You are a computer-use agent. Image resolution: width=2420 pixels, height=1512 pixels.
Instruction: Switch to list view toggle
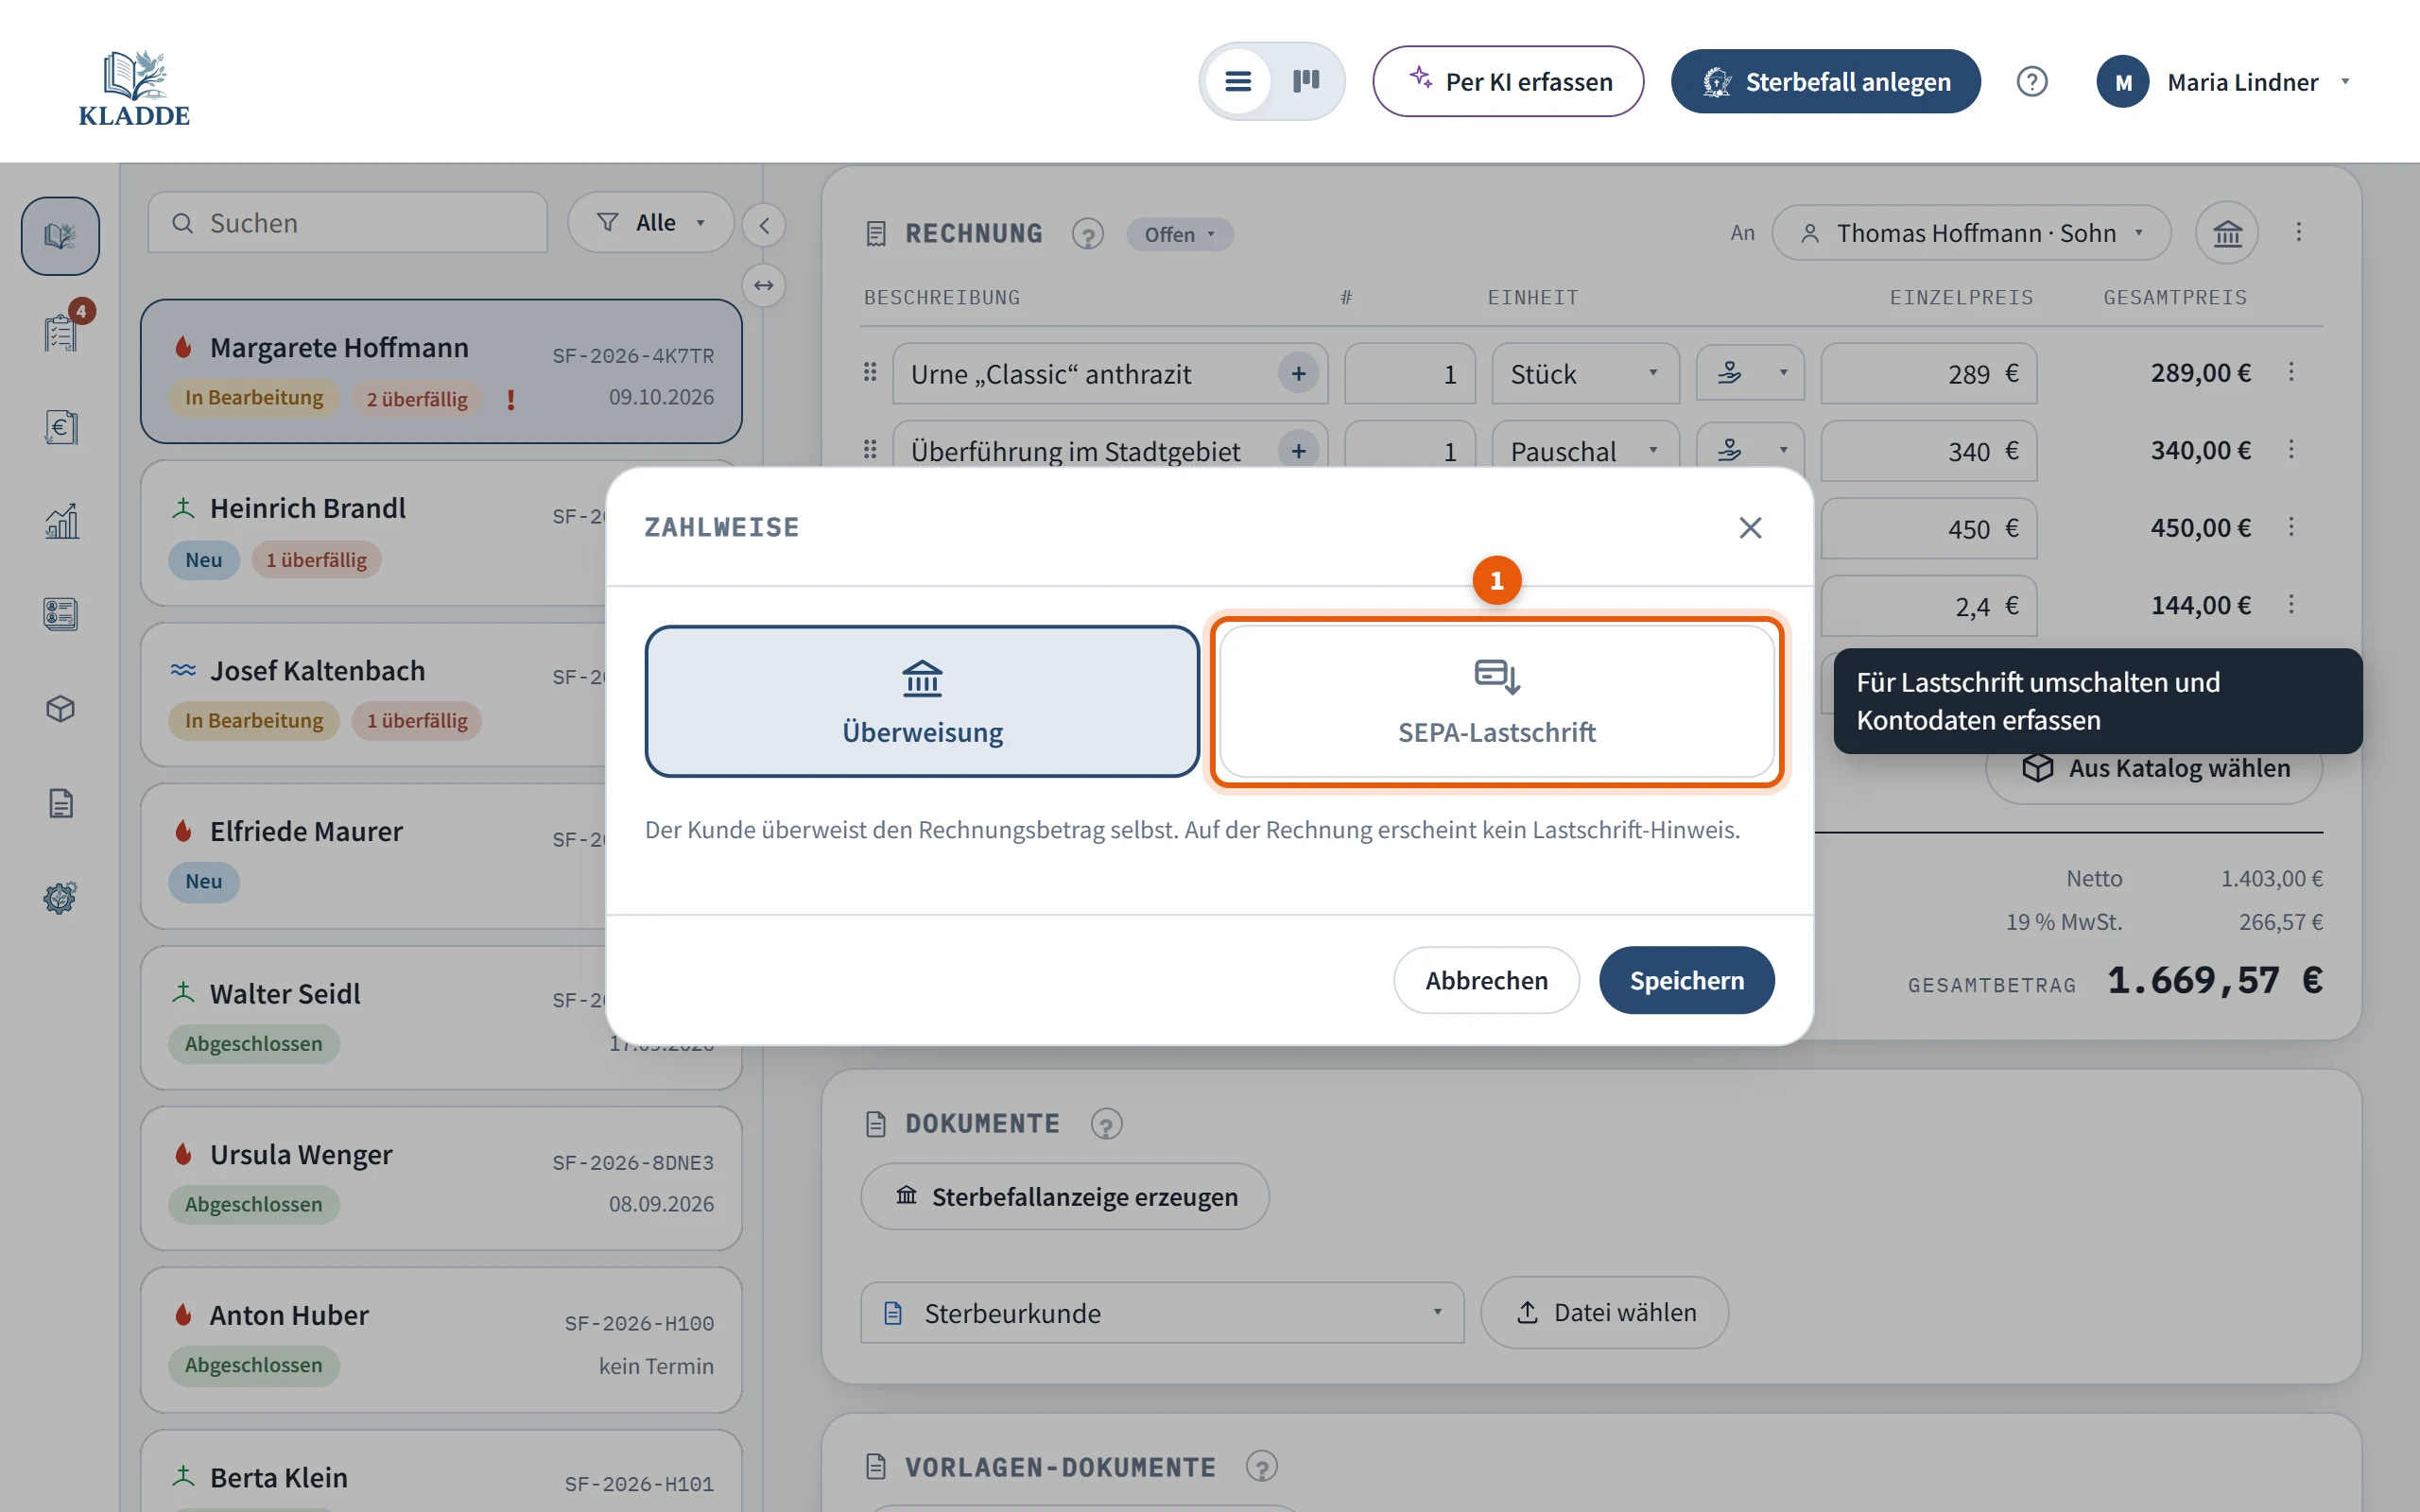pyautogui.click(x=1238, y=81)
